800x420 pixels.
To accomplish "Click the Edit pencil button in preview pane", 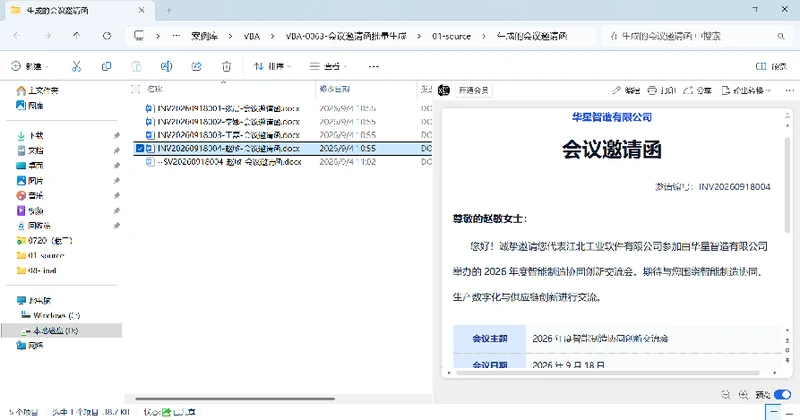I will [x=626, y=90].
